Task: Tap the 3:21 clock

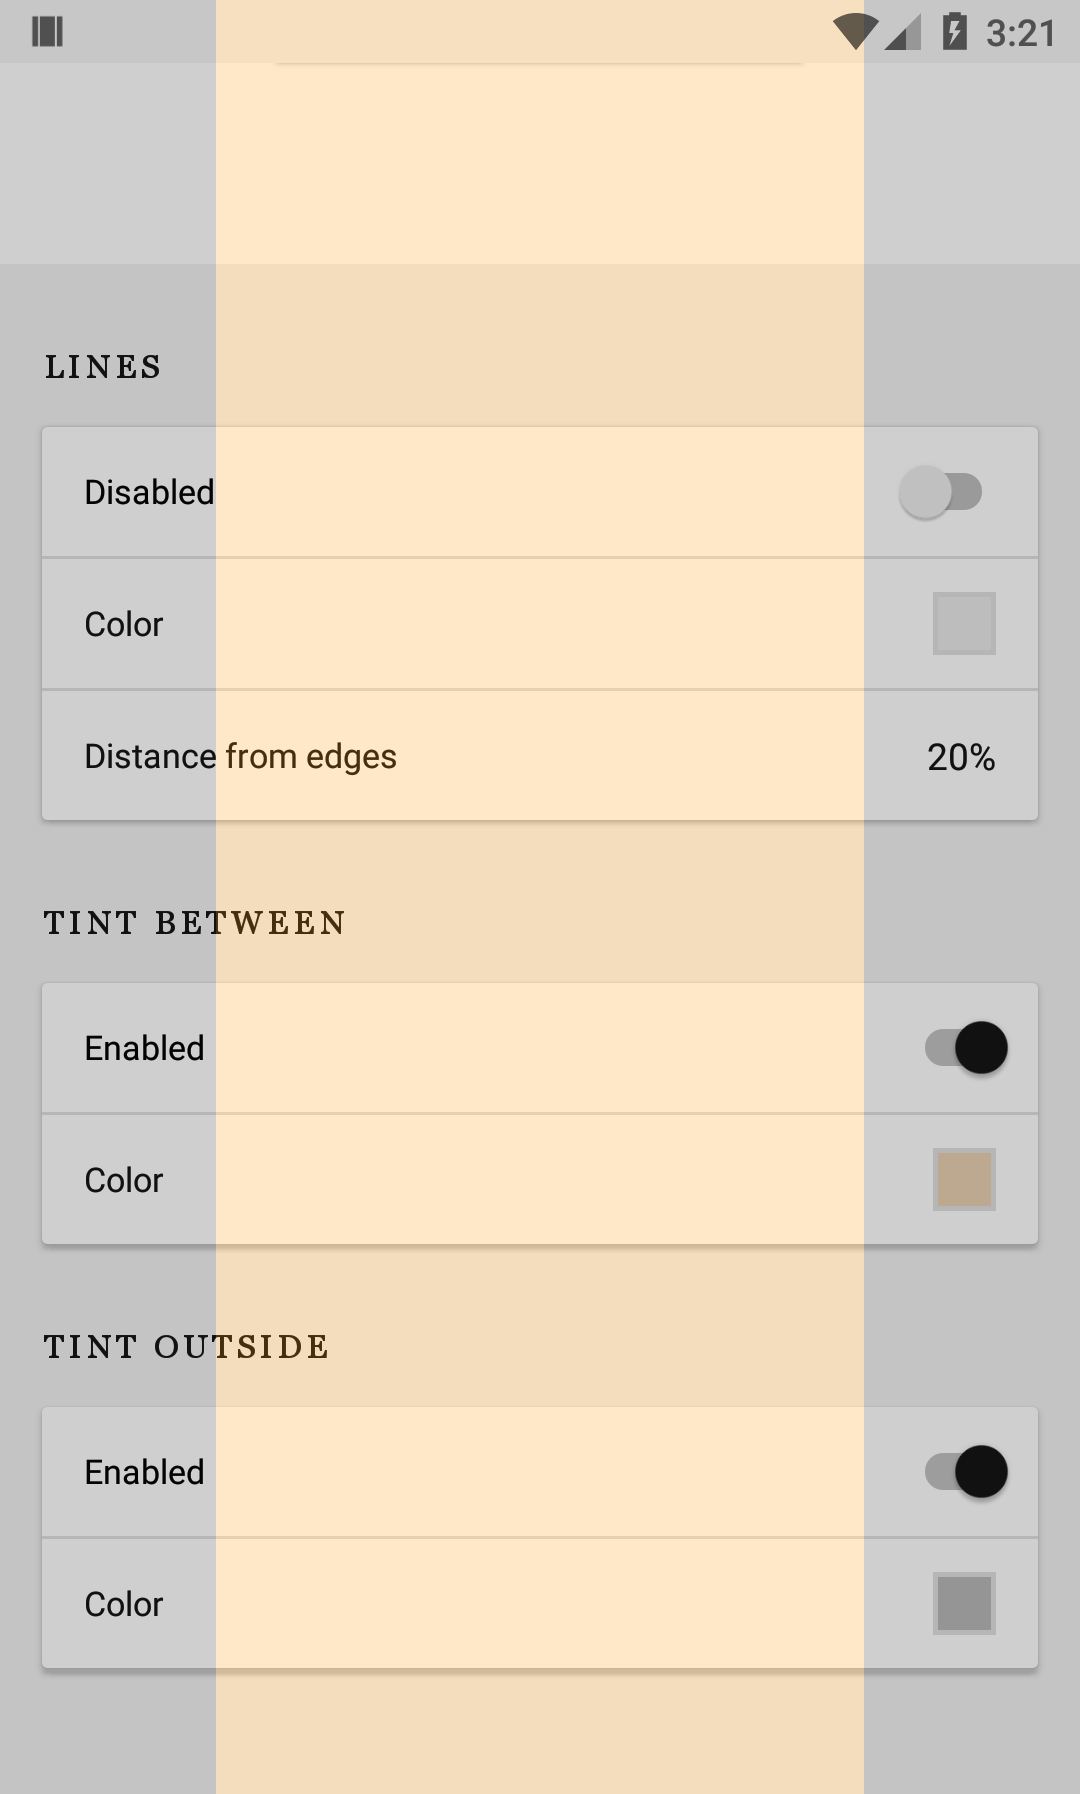Action: [x=1021, y=33]
